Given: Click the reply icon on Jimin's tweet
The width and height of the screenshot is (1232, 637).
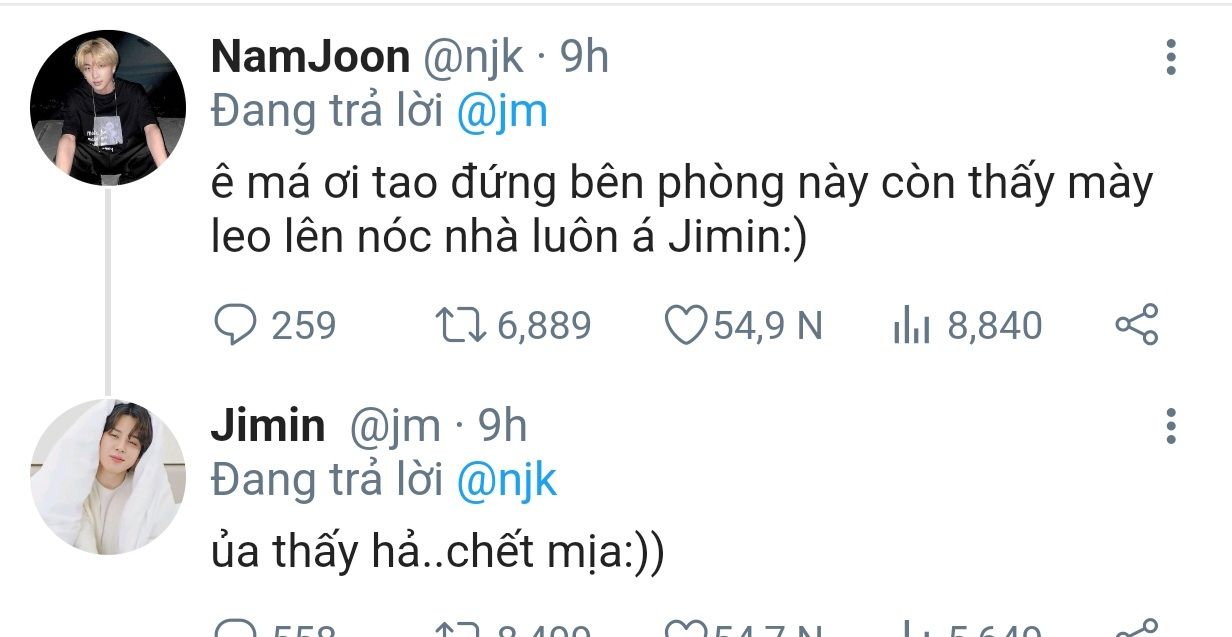Looking at the screenshot, I should 234,630.
